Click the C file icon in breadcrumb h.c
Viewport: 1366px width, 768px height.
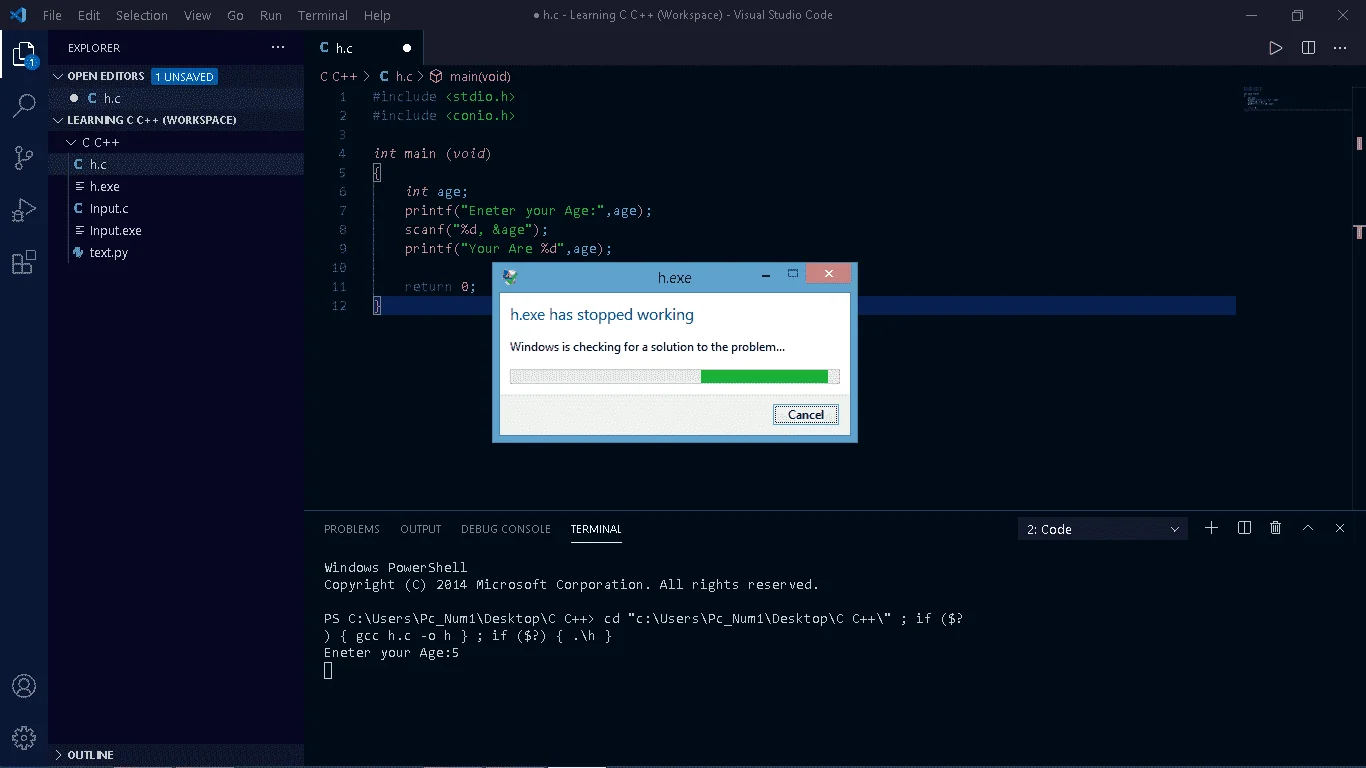(x=384, y=76)
